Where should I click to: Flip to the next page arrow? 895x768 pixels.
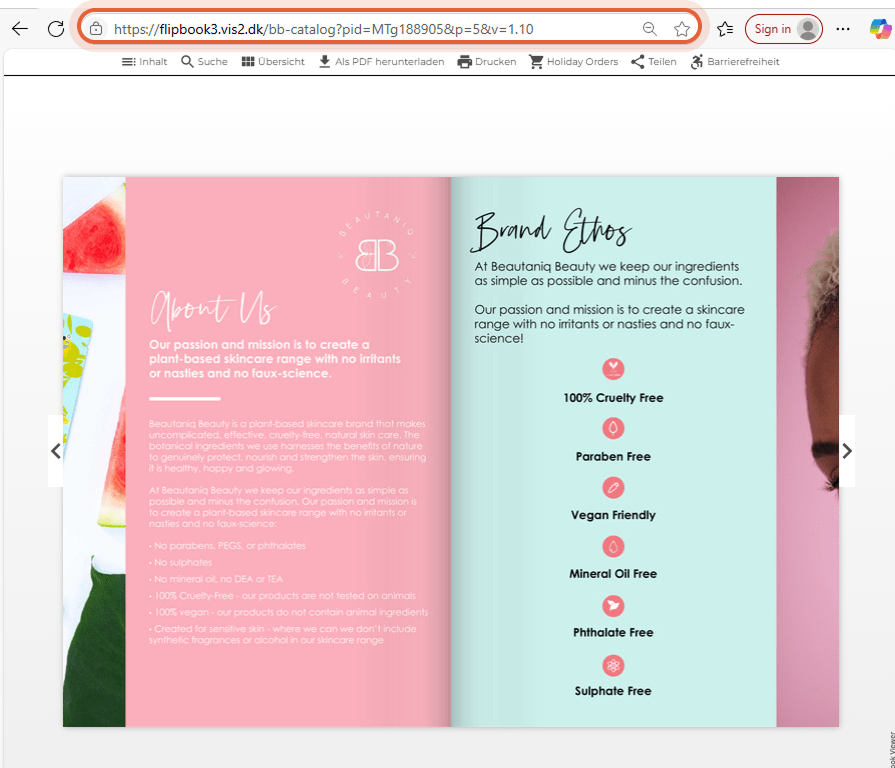coord(846,451)
